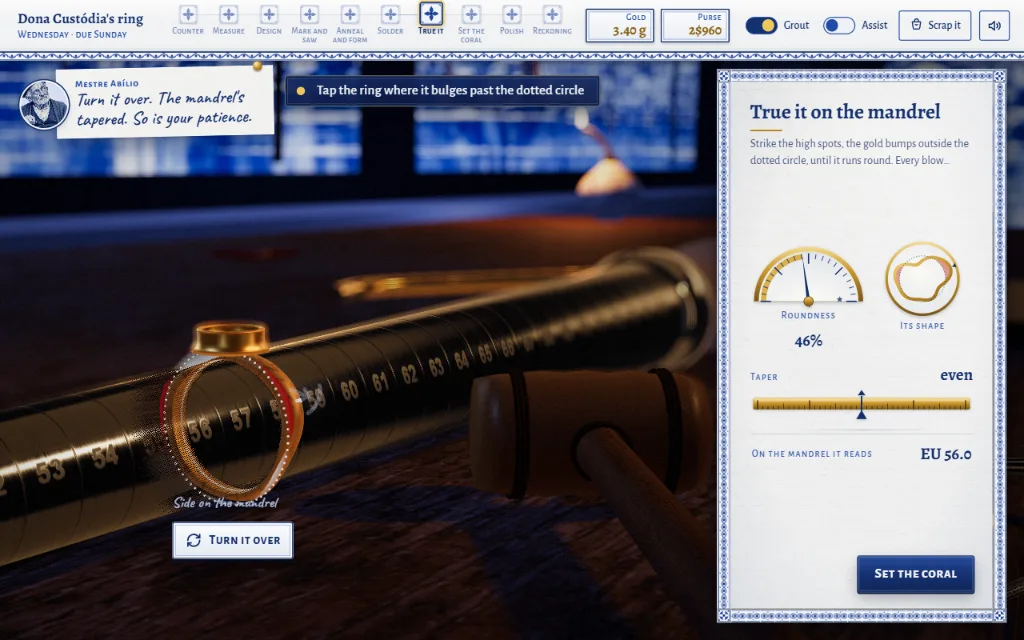Mute sound with the speaker icon
Screen dimensions: 1024x640
click(995, 25)
